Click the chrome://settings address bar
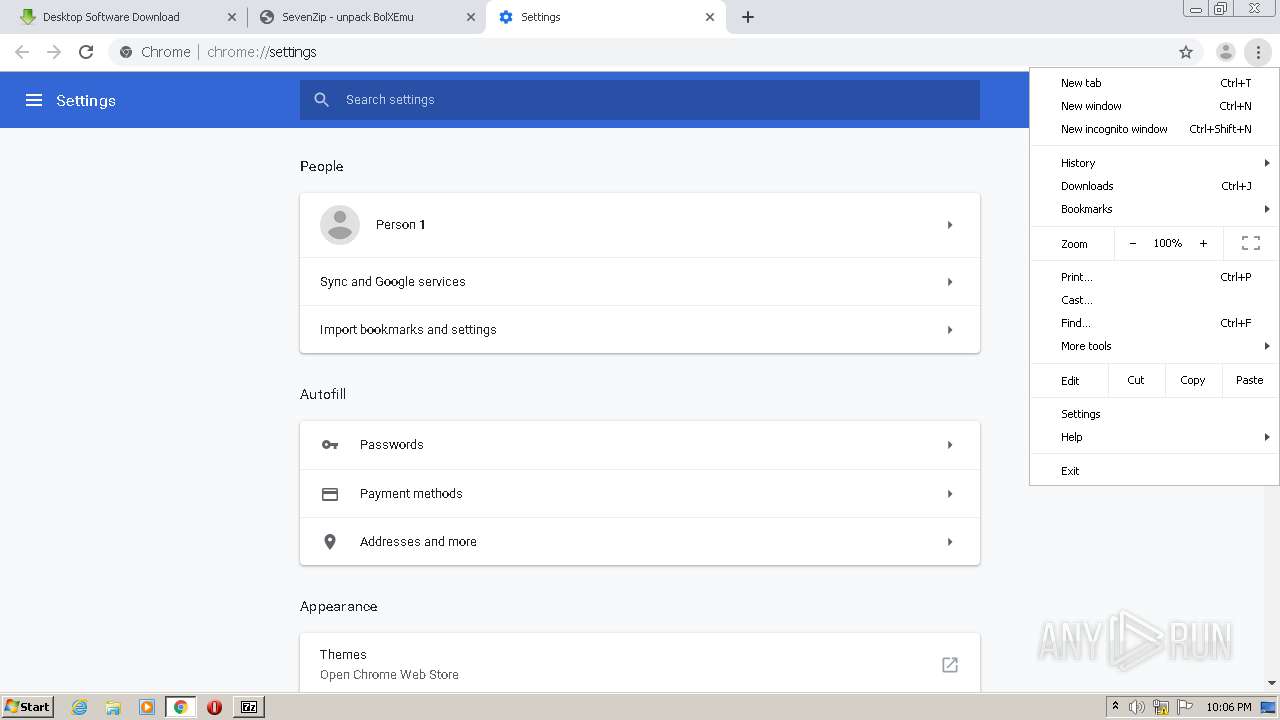 pyautogui.click(x=640, y=52)
